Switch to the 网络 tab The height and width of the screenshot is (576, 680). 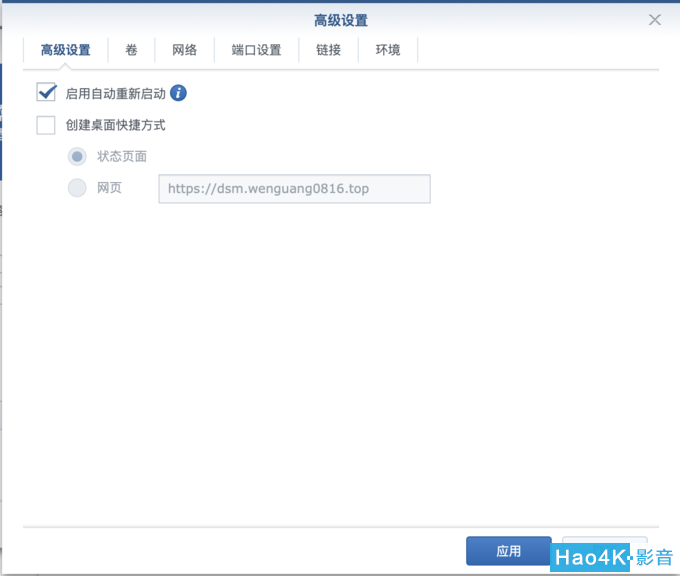(x=185, y=50)
